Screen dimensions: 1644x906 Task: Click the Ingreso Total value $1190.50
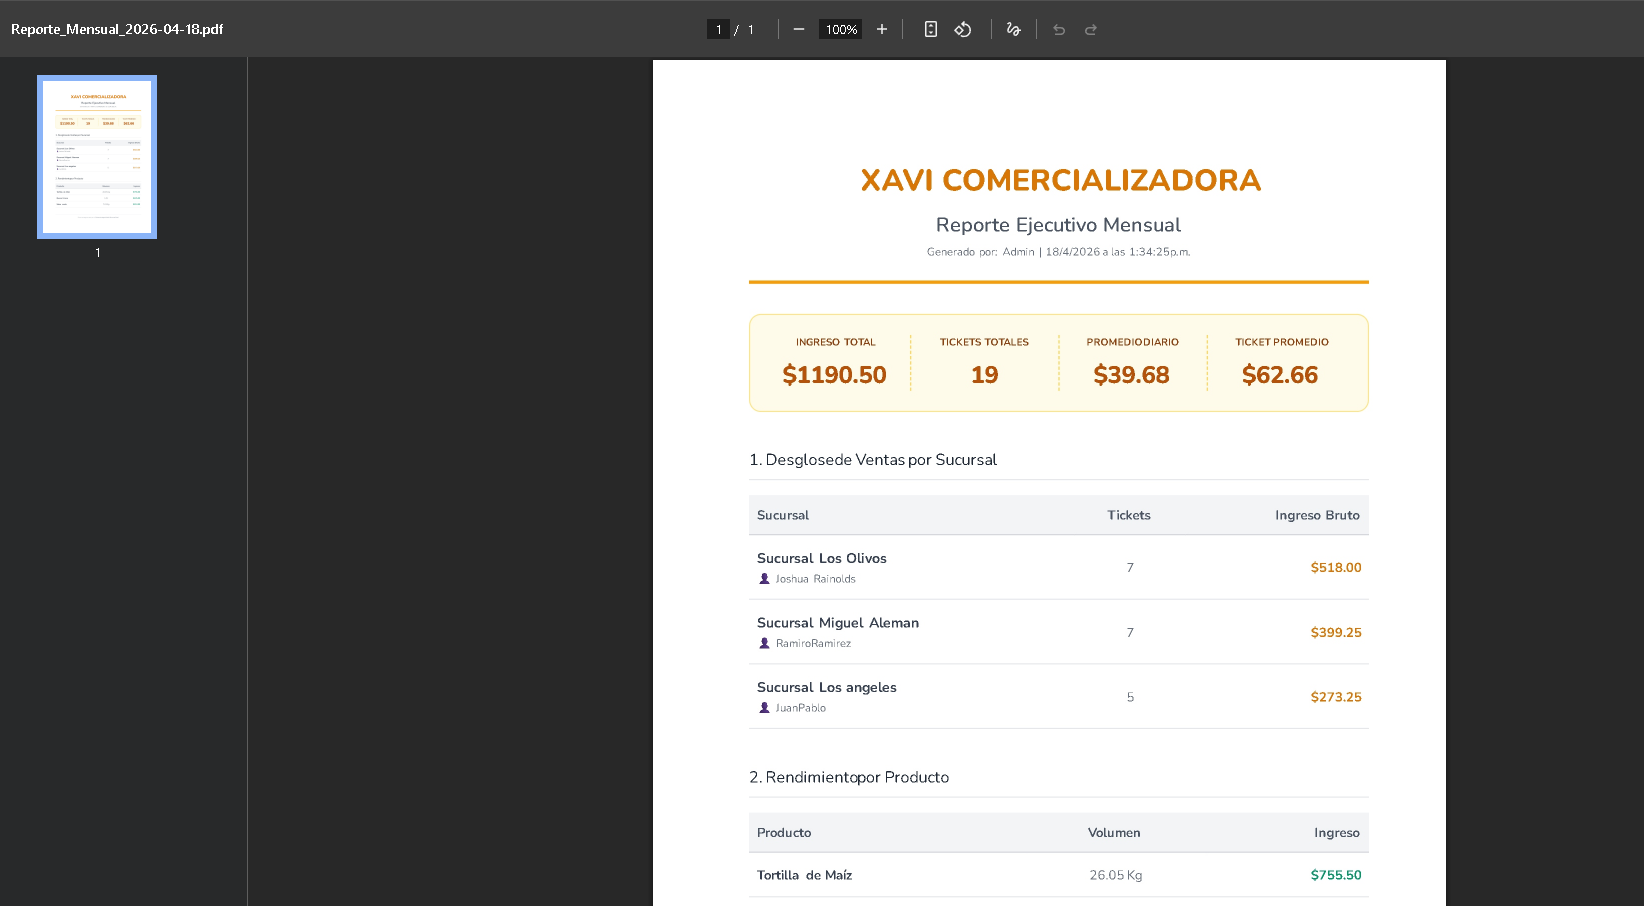[x=835, y=374]
